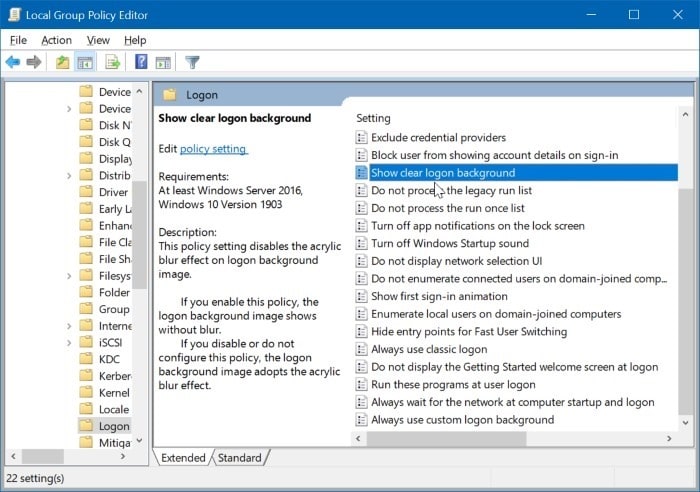Click the Locale folder icon in the tree
The width and height of the screenshot is (700, 492).
tap(86, 409)
